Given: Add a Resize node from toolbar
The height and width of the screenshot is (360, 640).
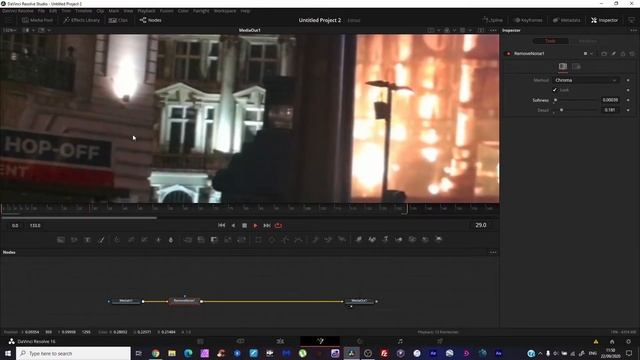Looking at the screenshot, I should tap(228, 240).
